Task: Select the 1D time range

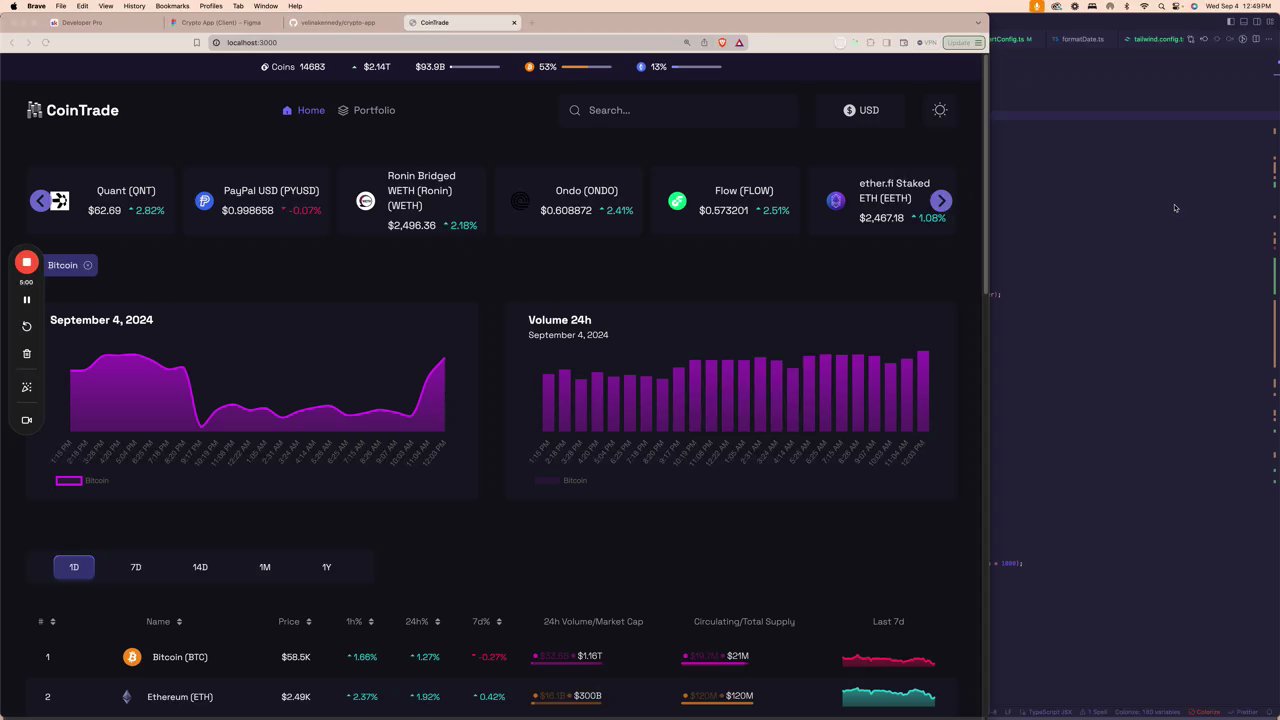Action: (74, 567)
